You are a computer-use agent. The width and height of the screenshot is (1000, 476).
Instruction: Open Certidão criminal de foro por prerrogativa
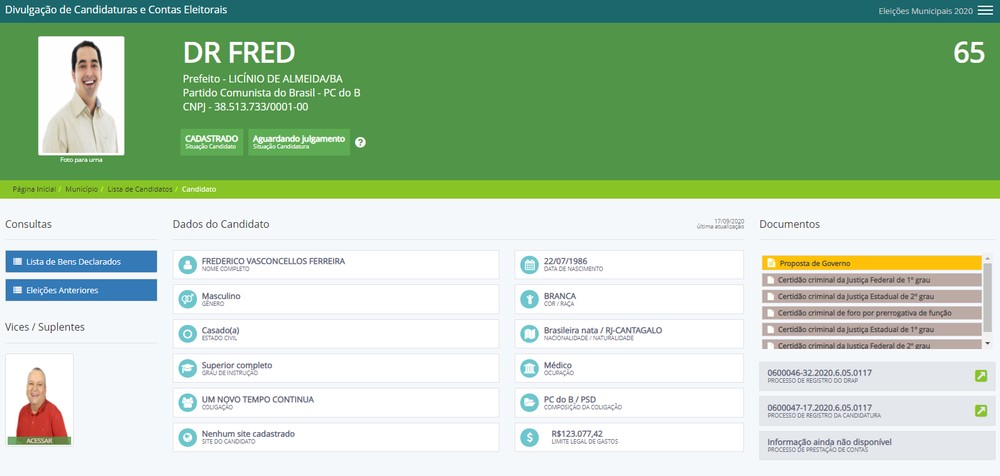tap(865, 313)
